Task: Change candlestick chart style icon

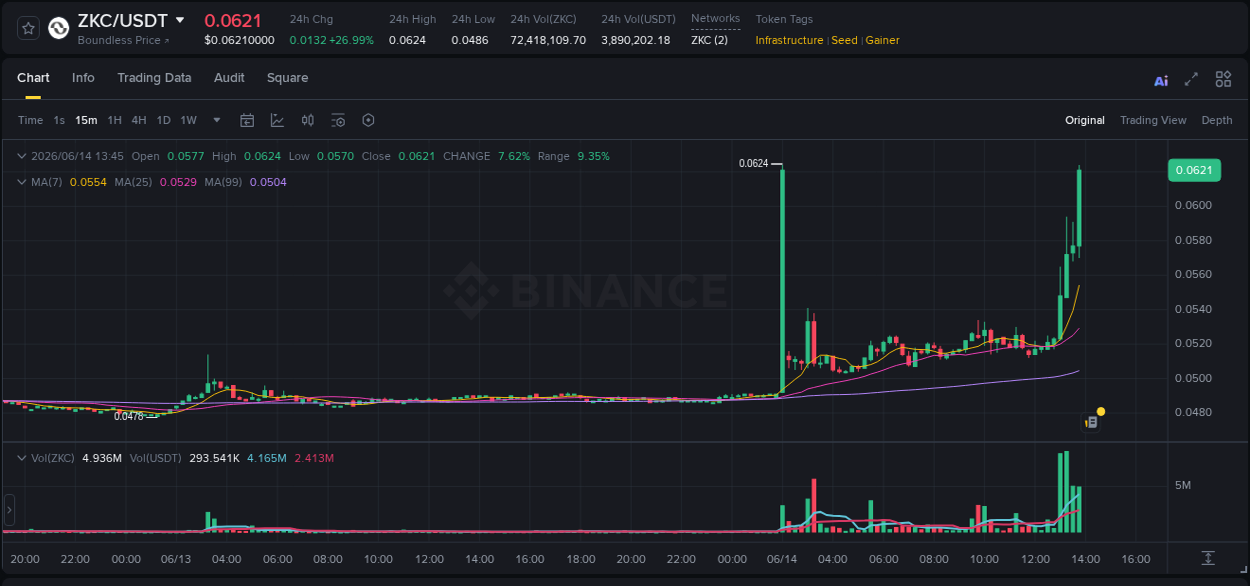Action: pos(308,120)
